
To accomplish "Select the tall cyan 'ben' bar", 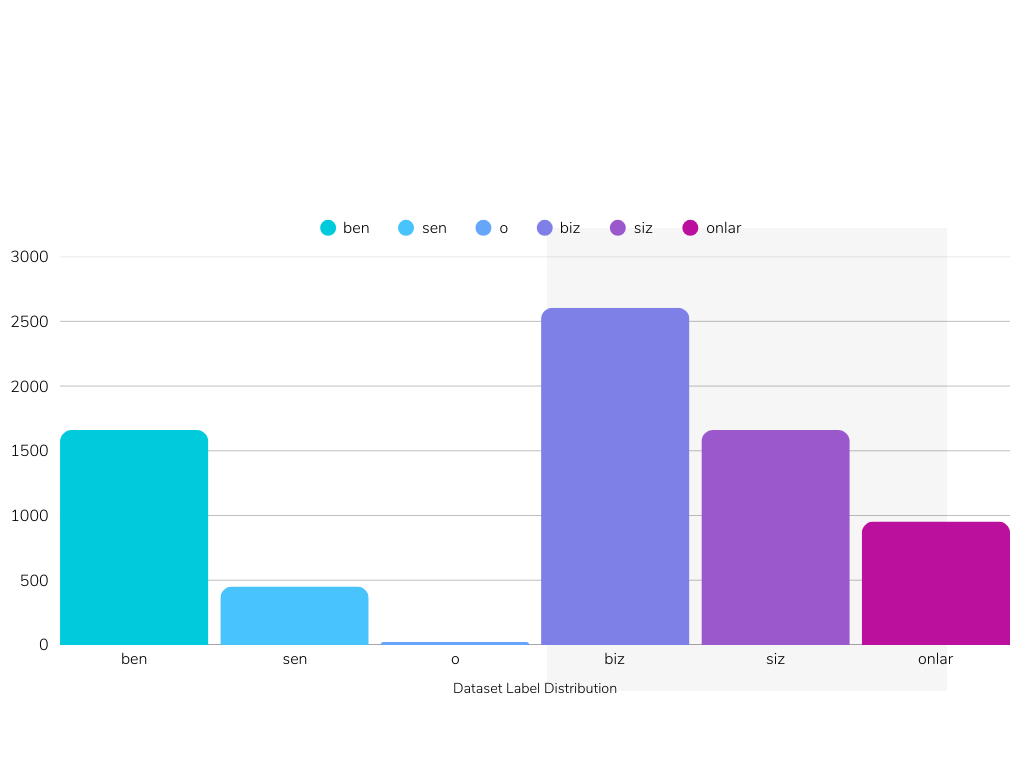I will click(x=134, y=538).
